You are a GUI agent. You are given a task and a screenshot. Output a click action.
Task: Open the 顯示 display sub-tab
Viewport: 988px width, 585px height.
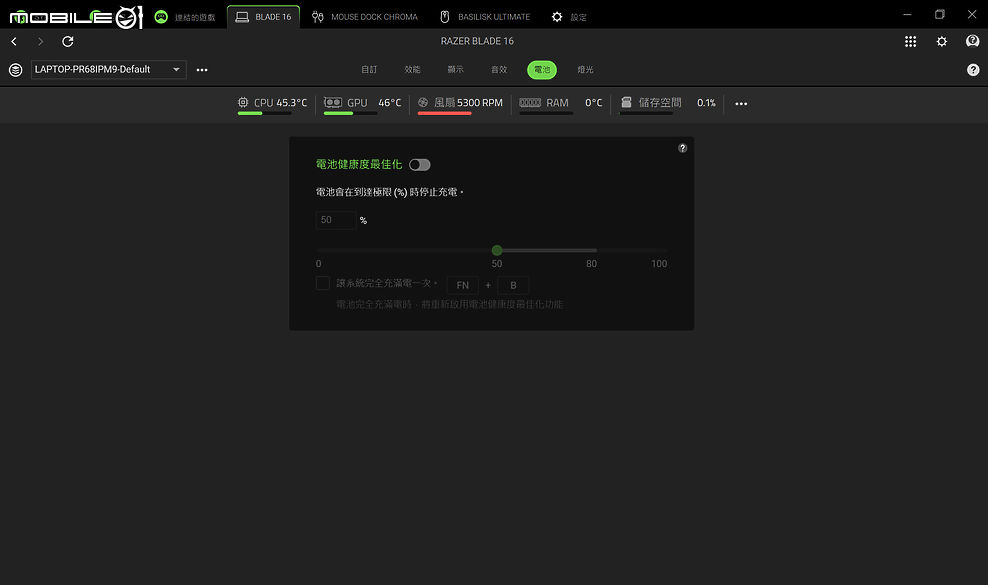[x=456, y=69]
